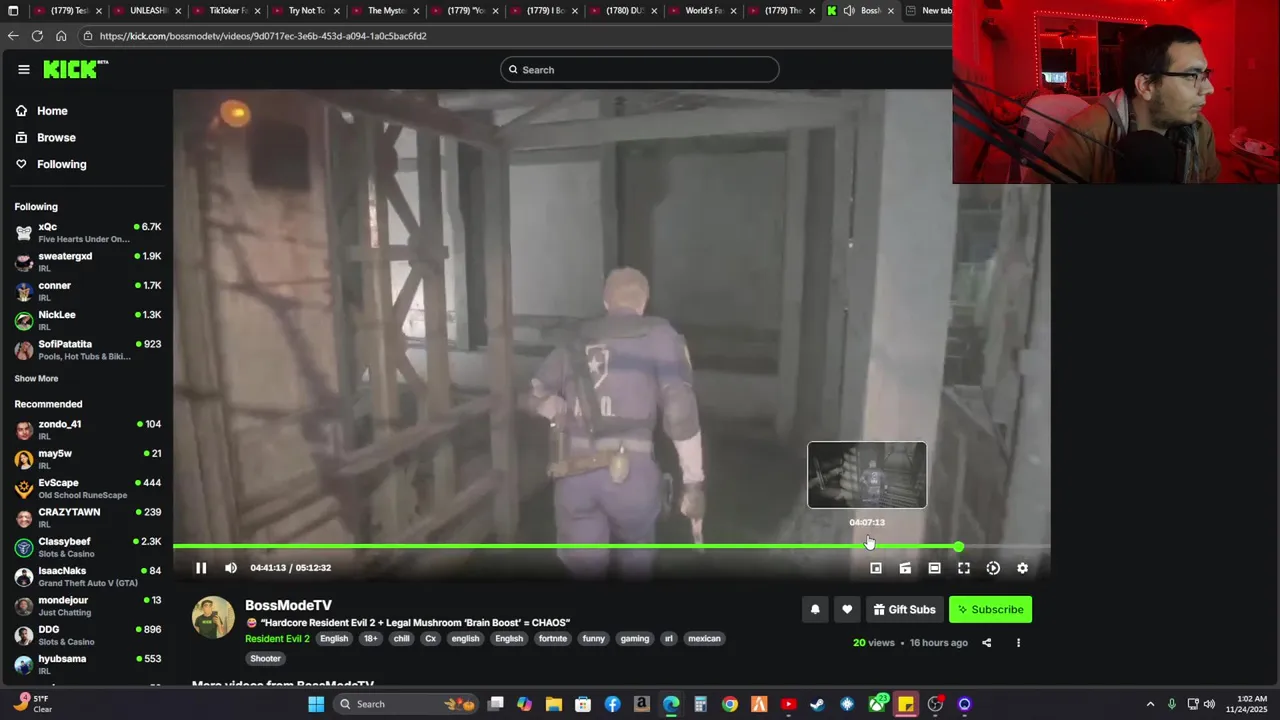Open the browser tab actions menu

(x=13, y=11)
